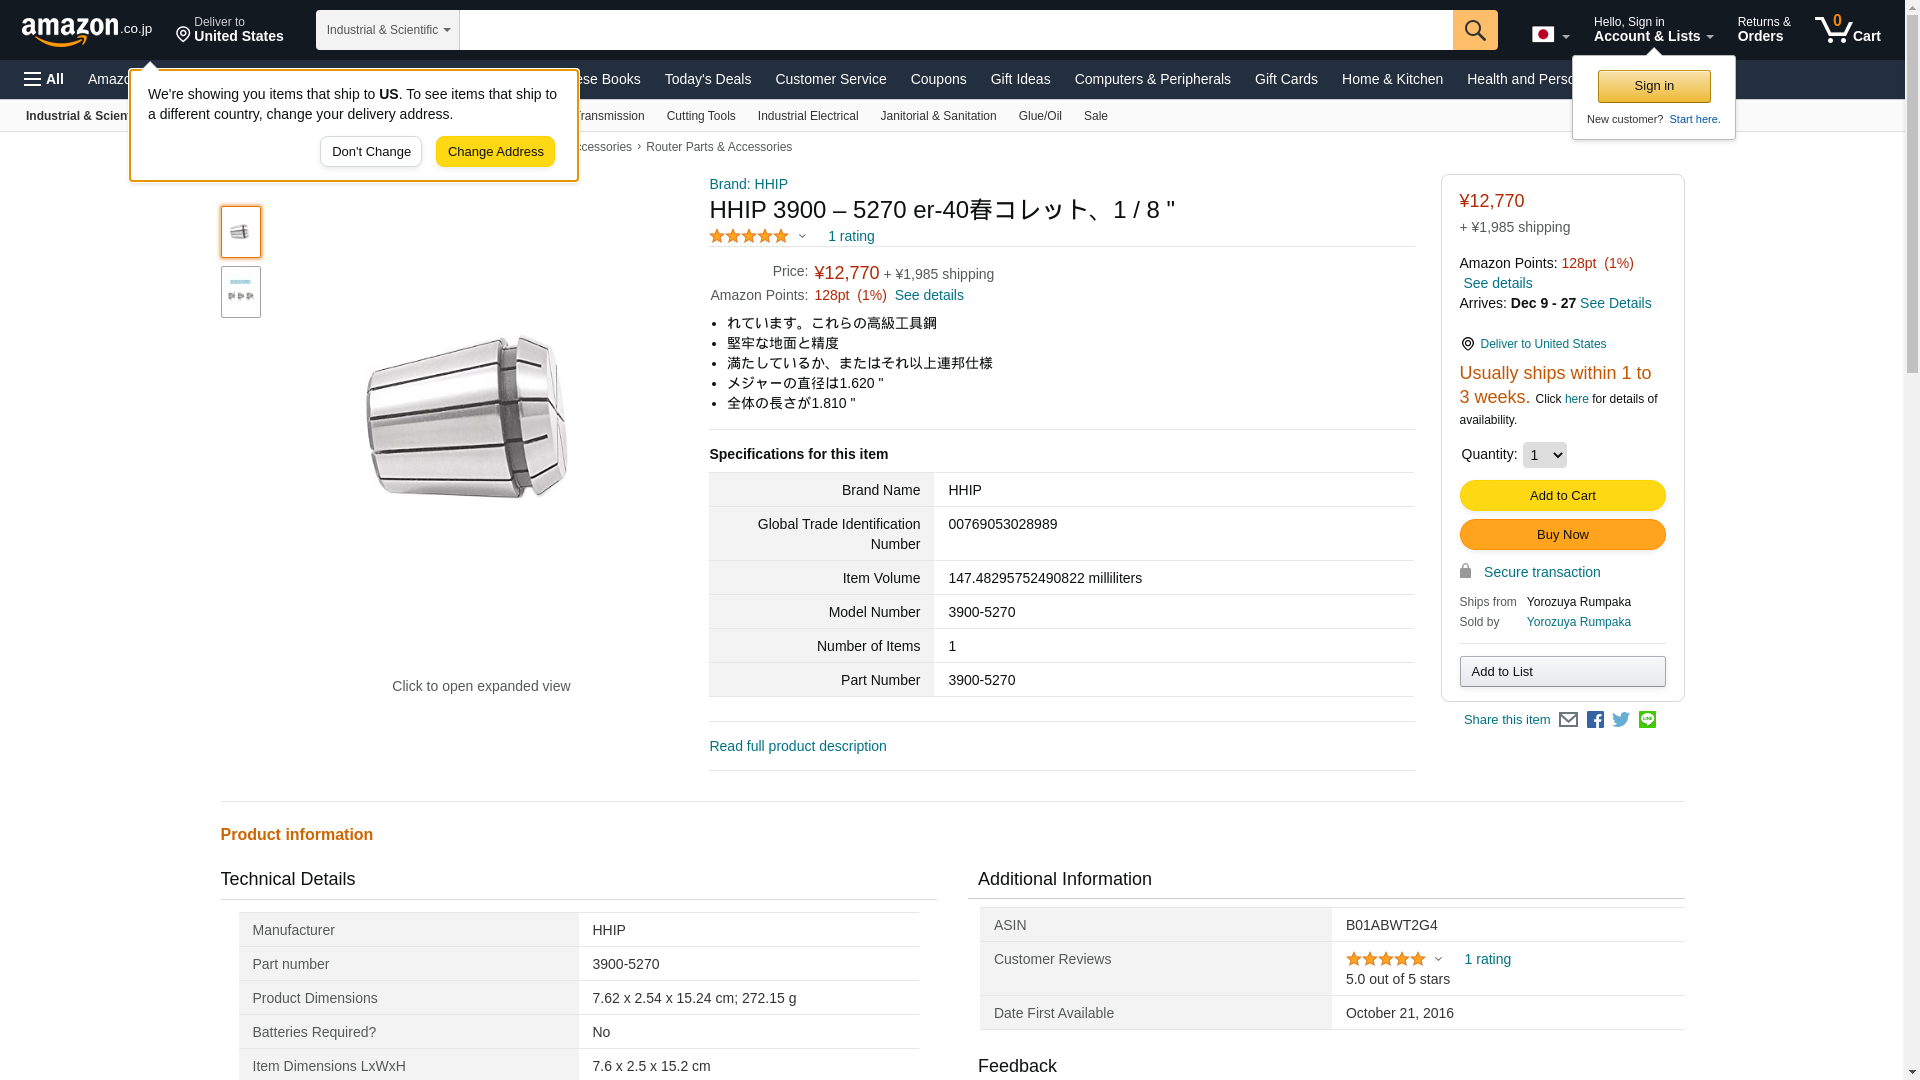1920x1080 pixels.
Task: Open the language flag selector
Action: (1550, 35)
